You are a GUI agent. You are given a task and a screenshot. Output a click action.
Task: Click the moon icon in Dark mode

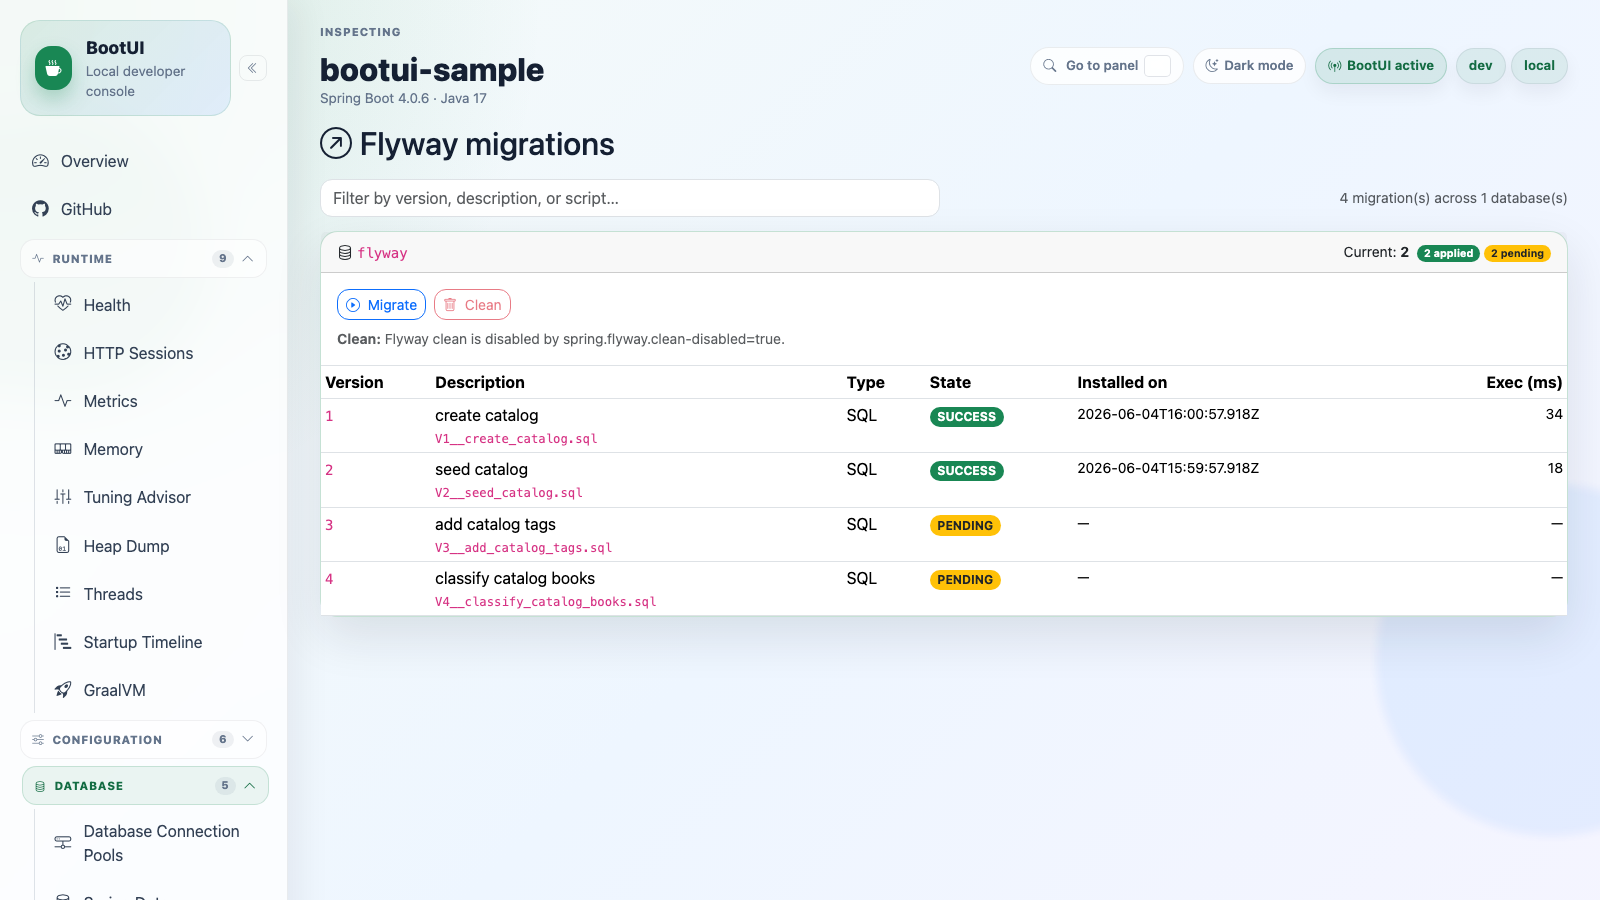click(x=1212, y=66)
